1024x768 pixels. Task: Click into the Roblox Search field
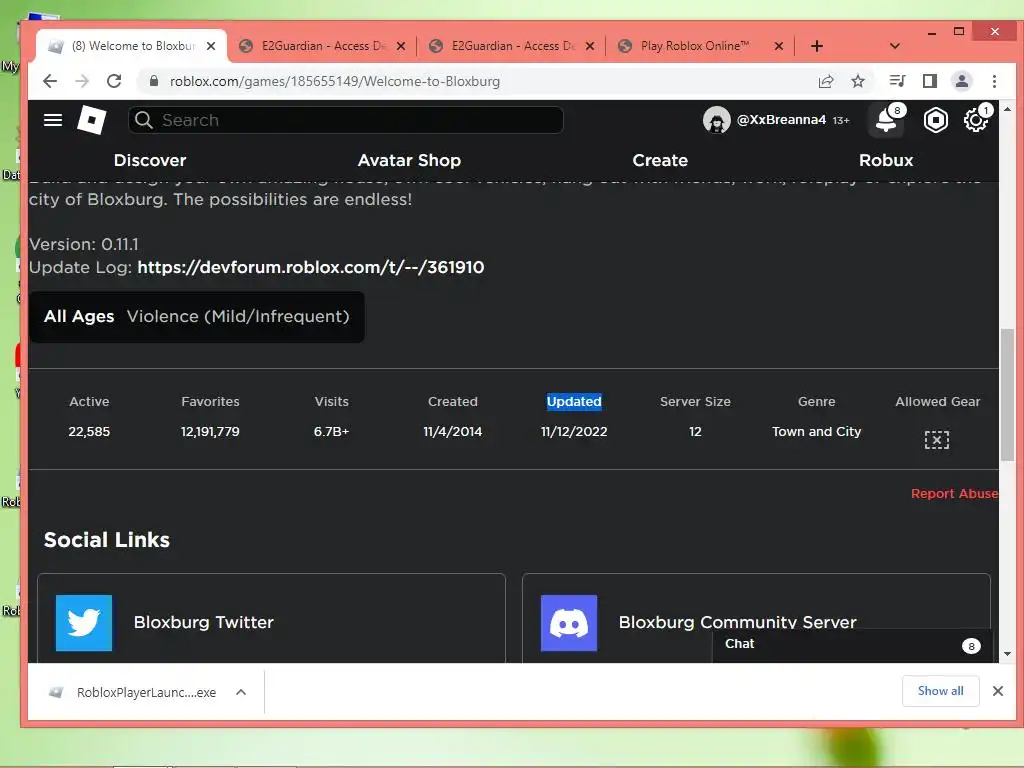pyautogui.click(x=346, y=120)
